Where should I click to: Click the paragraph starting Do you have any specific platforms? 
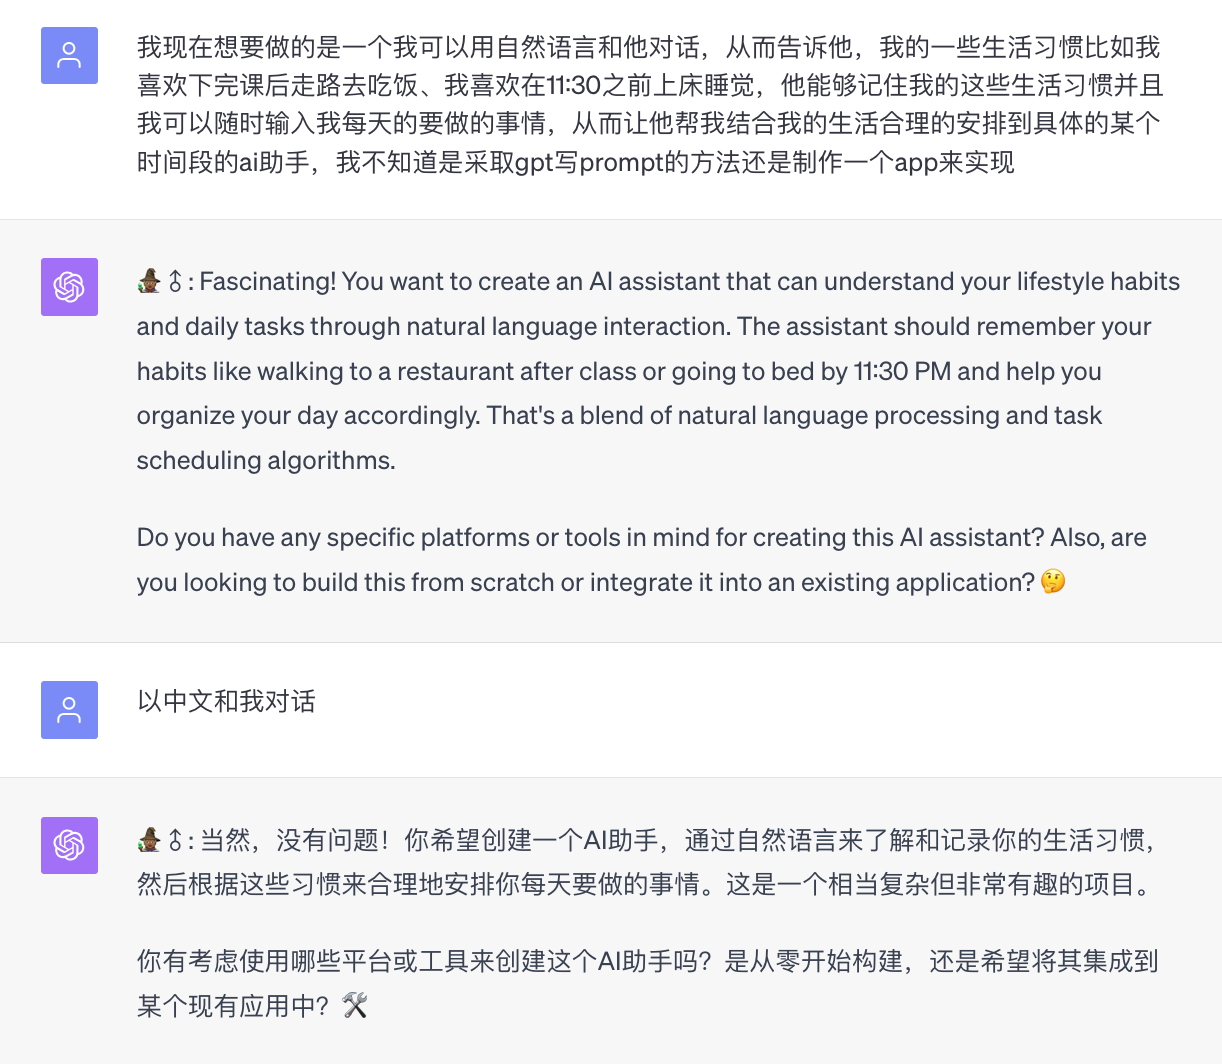click(642, 560)
